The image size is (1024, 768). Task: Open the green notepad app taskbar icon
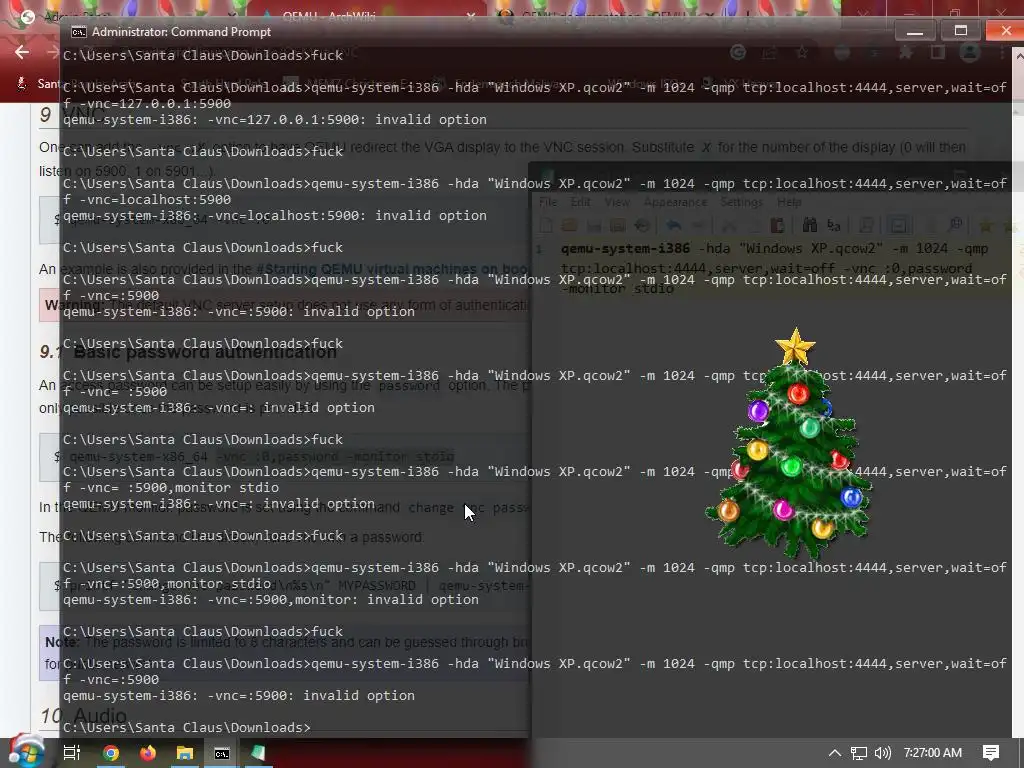pyautogui.click(x=259, y=753)
